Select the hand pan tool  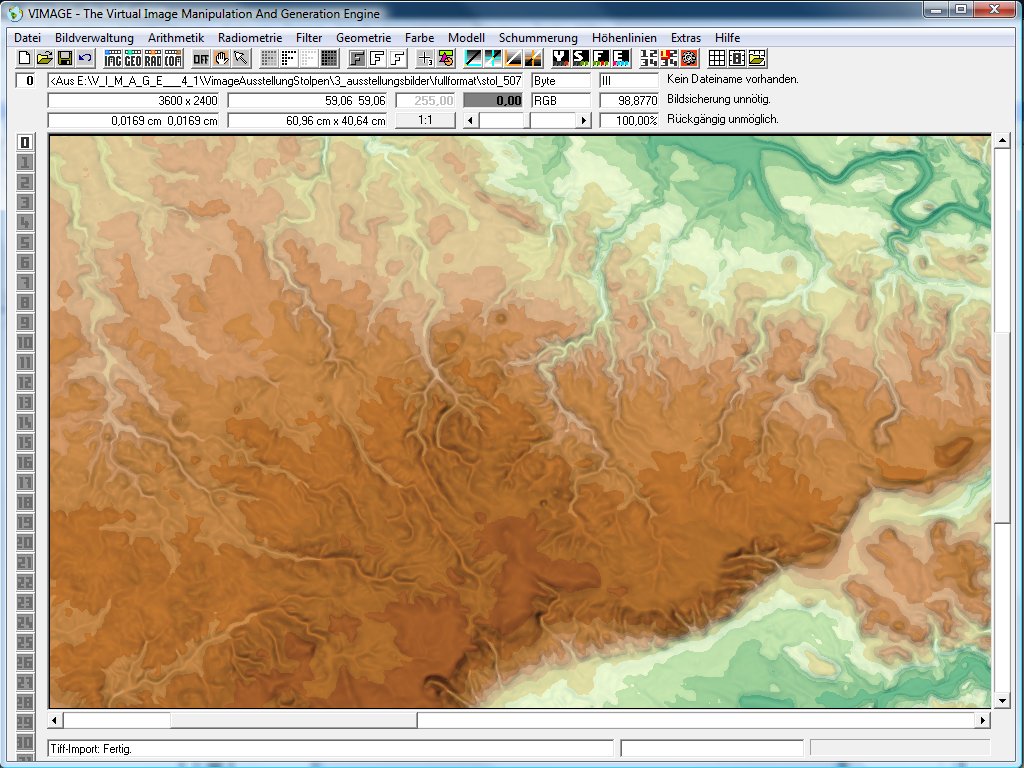pos(222,58)
